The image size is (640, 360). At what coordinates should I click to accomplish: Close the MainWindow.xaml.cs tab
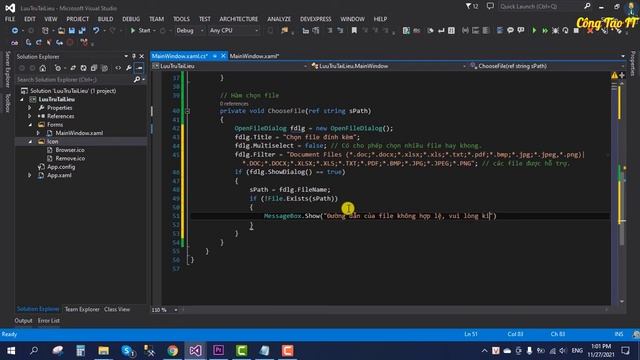click(223, 56)
